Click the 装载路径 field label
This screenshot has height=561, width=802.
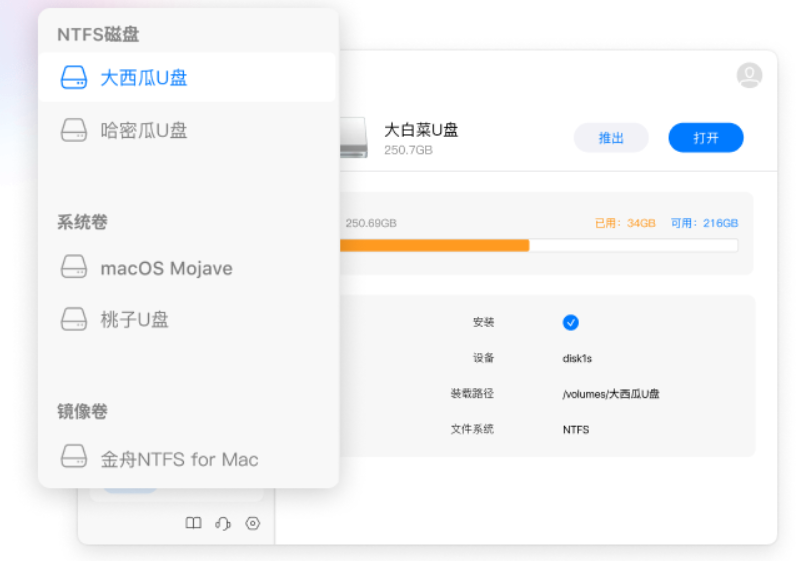(x=472, y=393)
